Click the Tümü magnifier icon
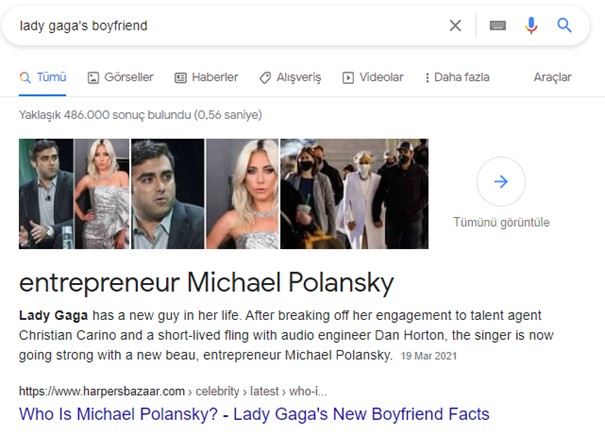Screen dimensions: 605x435 pos(25,78)
